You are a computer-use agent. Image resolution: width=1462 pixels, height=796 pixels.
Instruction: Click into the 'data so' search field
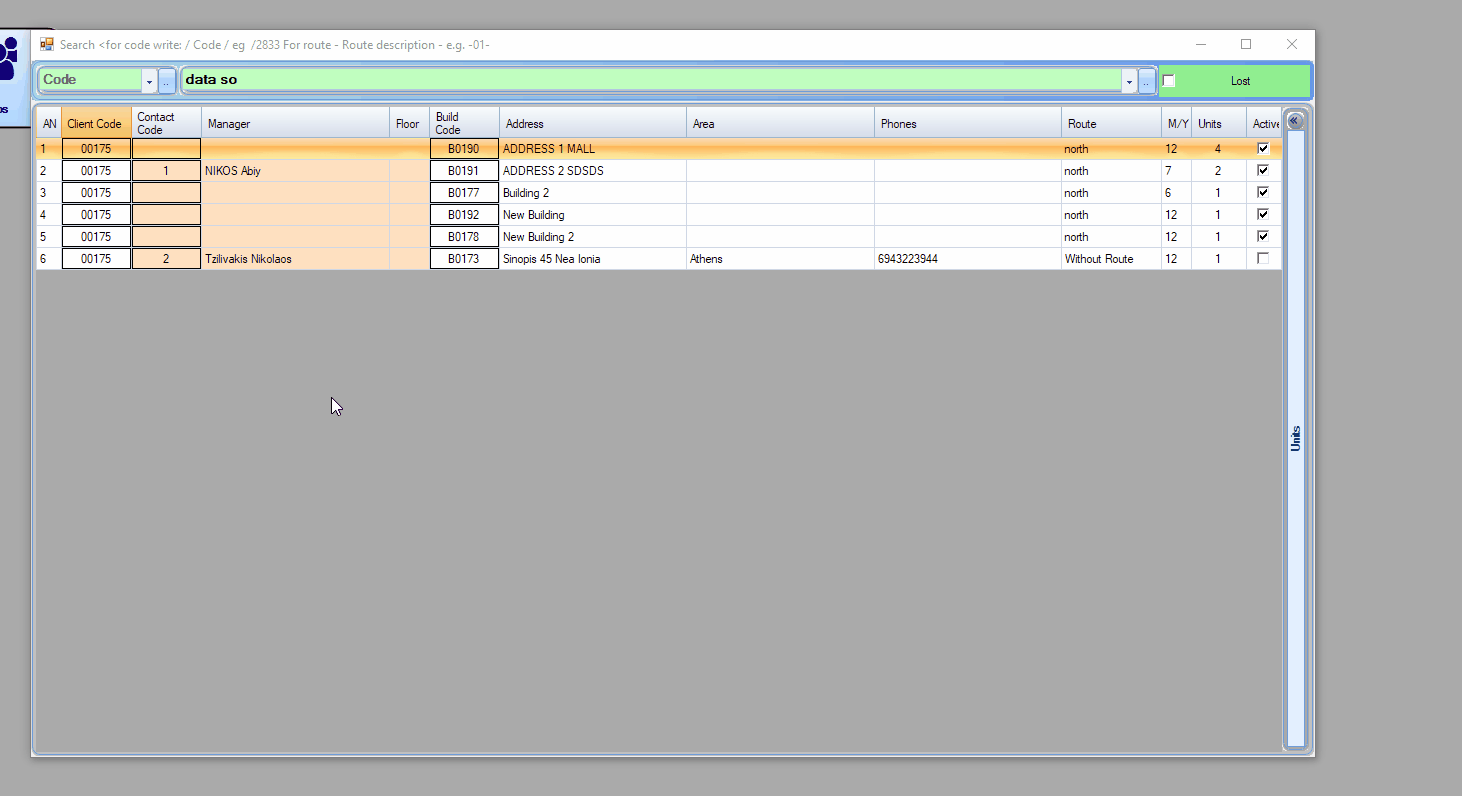[650, 80]
